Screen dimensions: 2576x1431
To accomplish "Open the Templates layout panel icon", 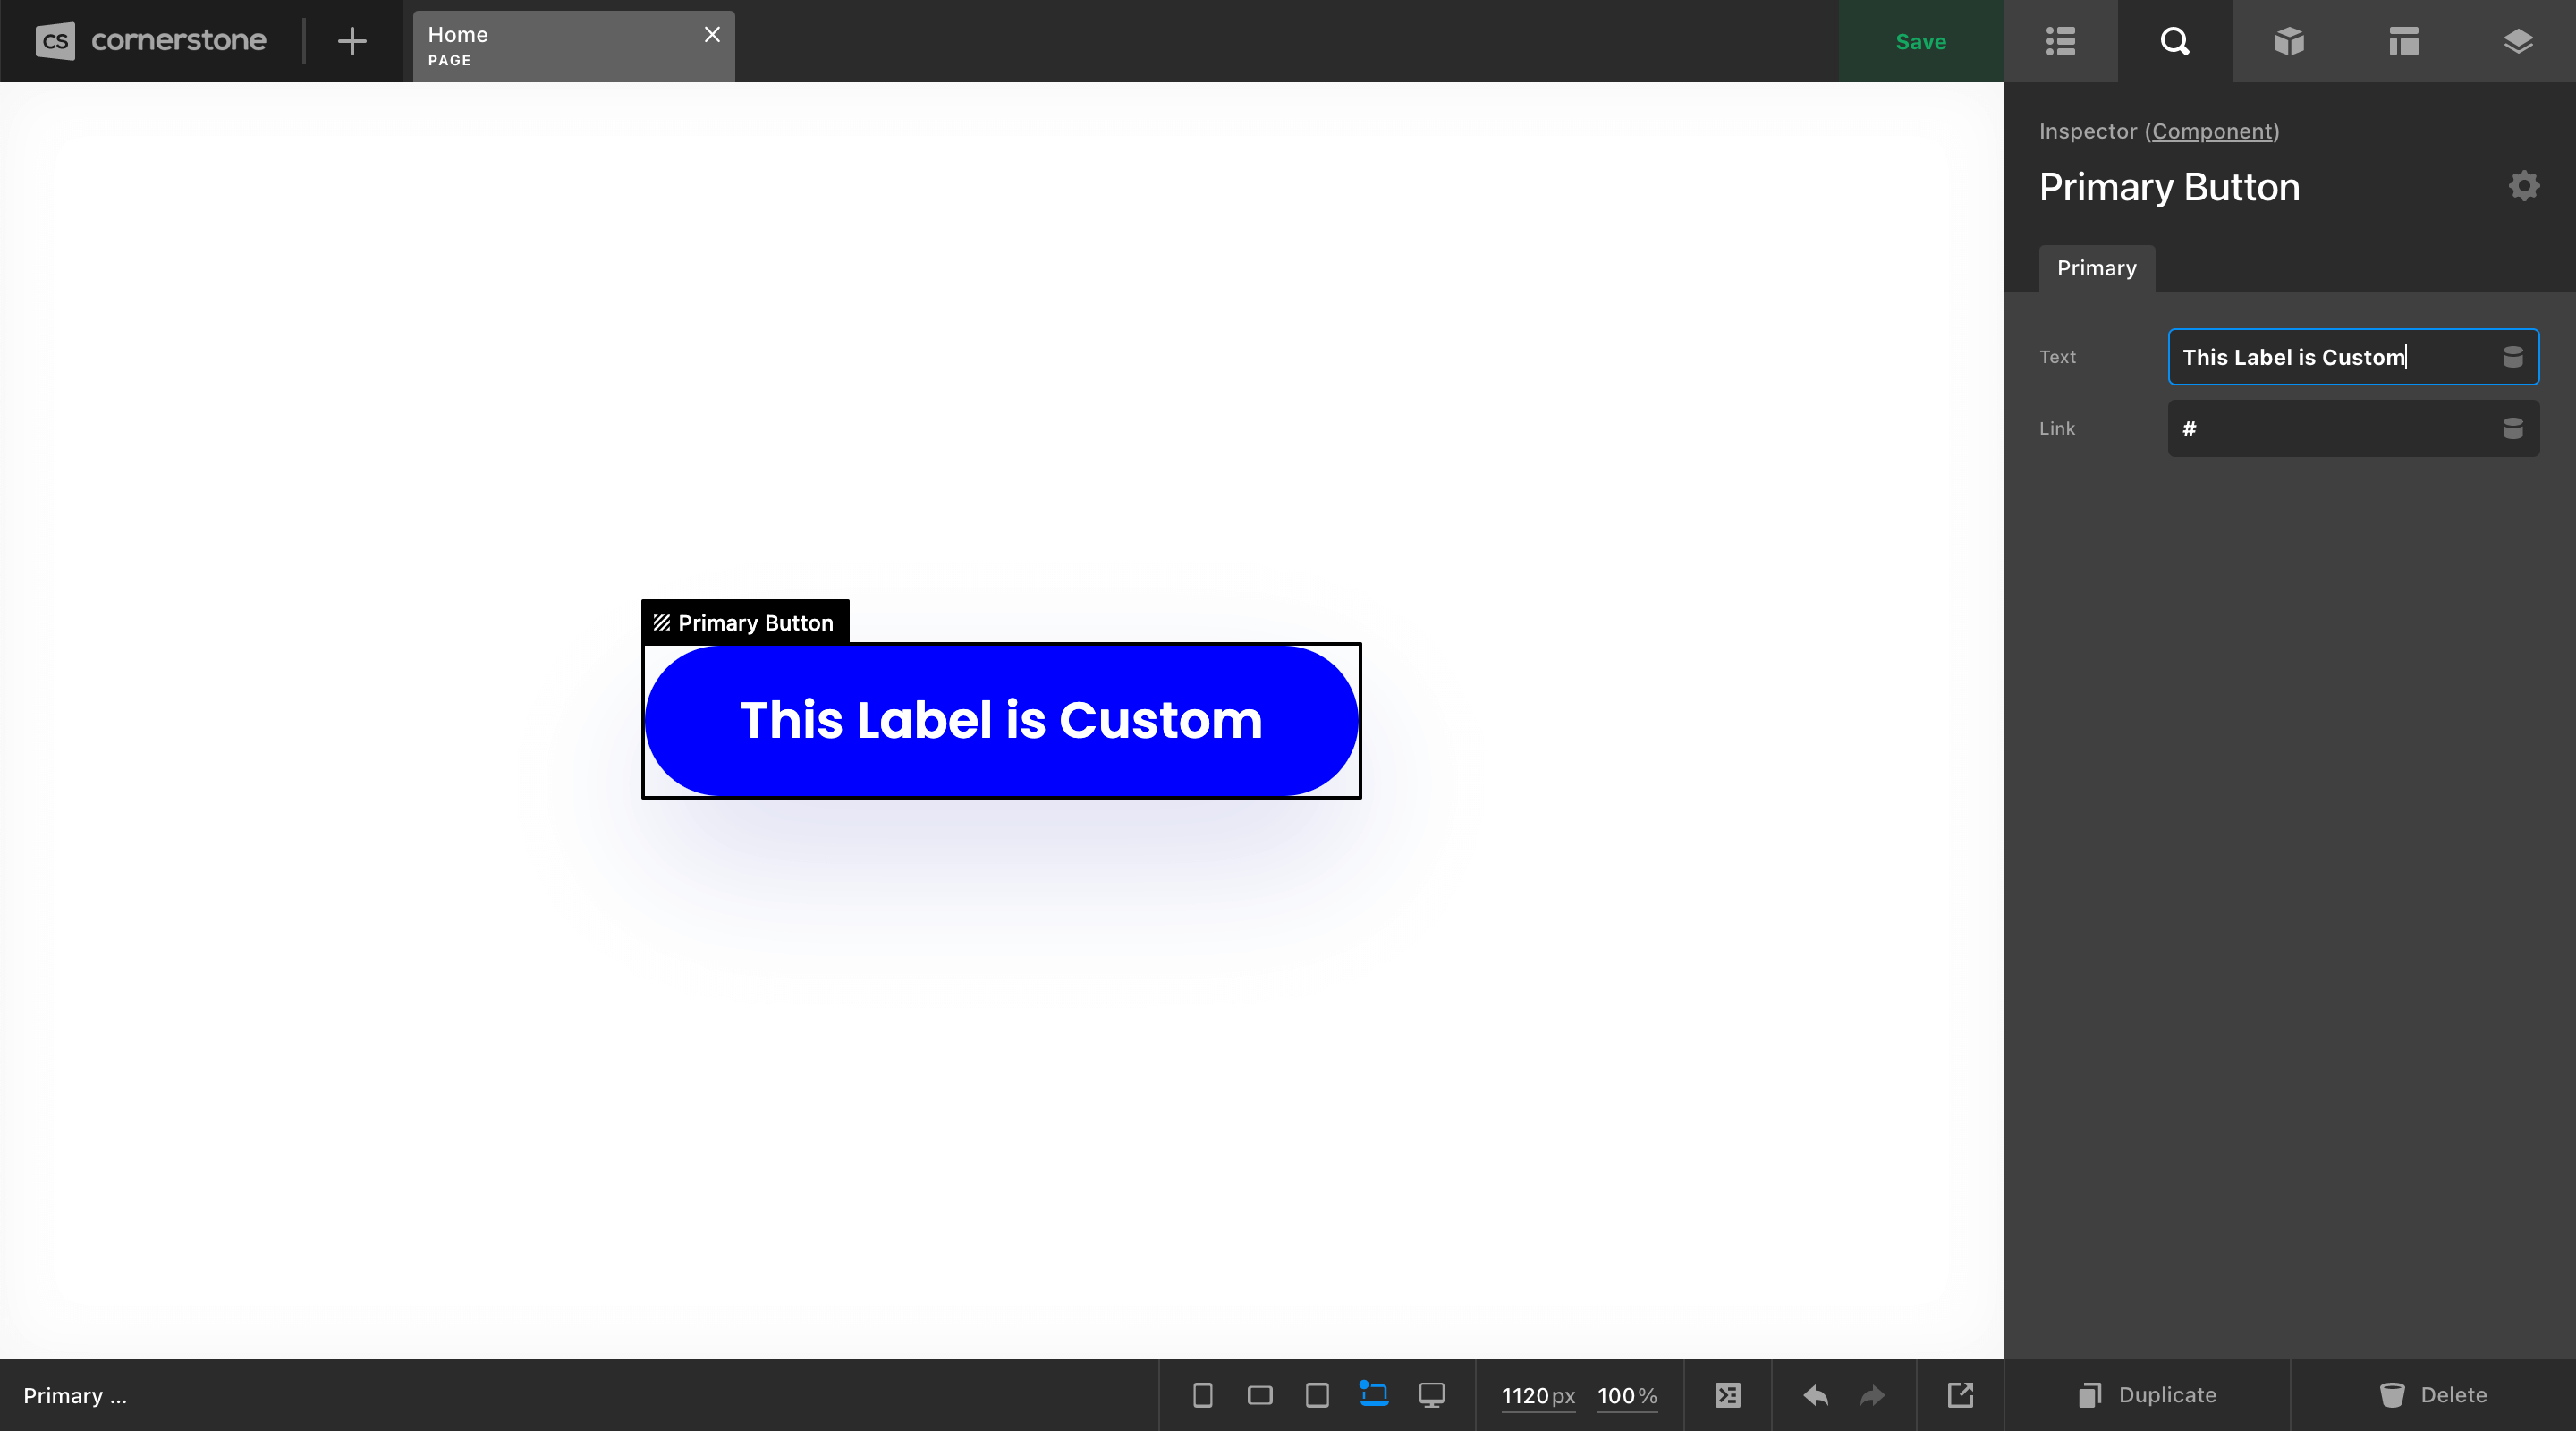I will pyautogui.click(x=2403, y=41).
